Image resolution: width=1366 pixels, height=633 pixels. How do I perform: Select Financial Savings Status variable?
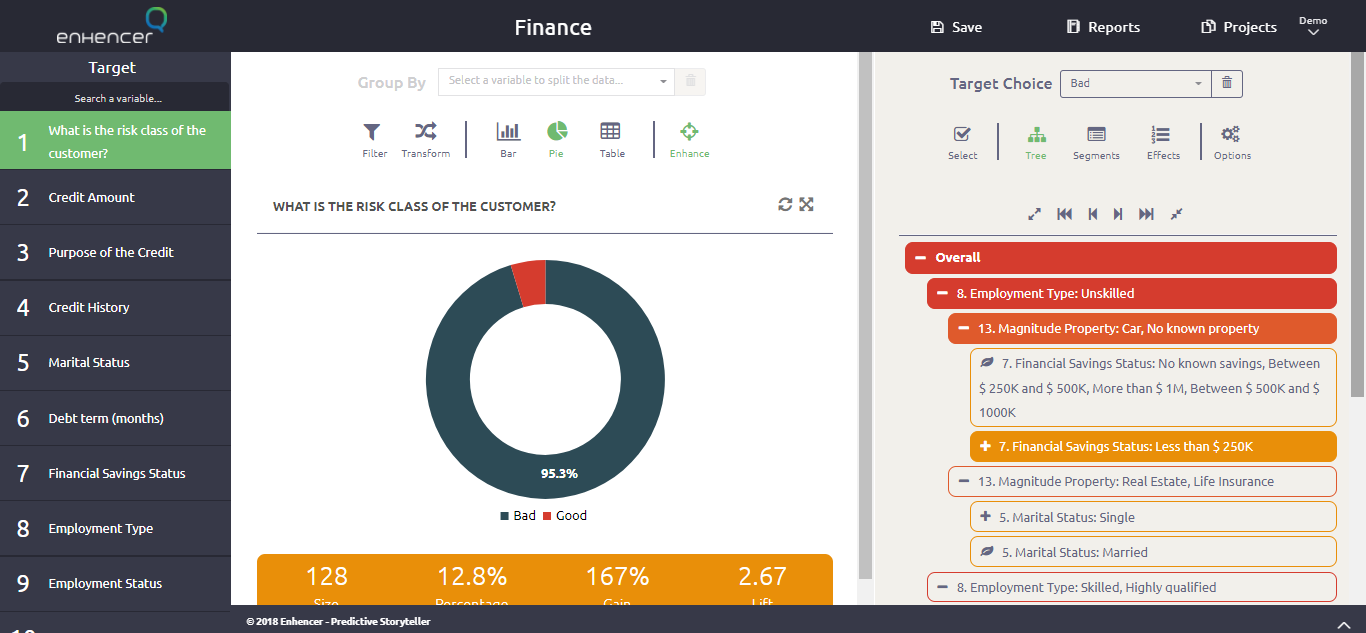click(x=115, y=473)
